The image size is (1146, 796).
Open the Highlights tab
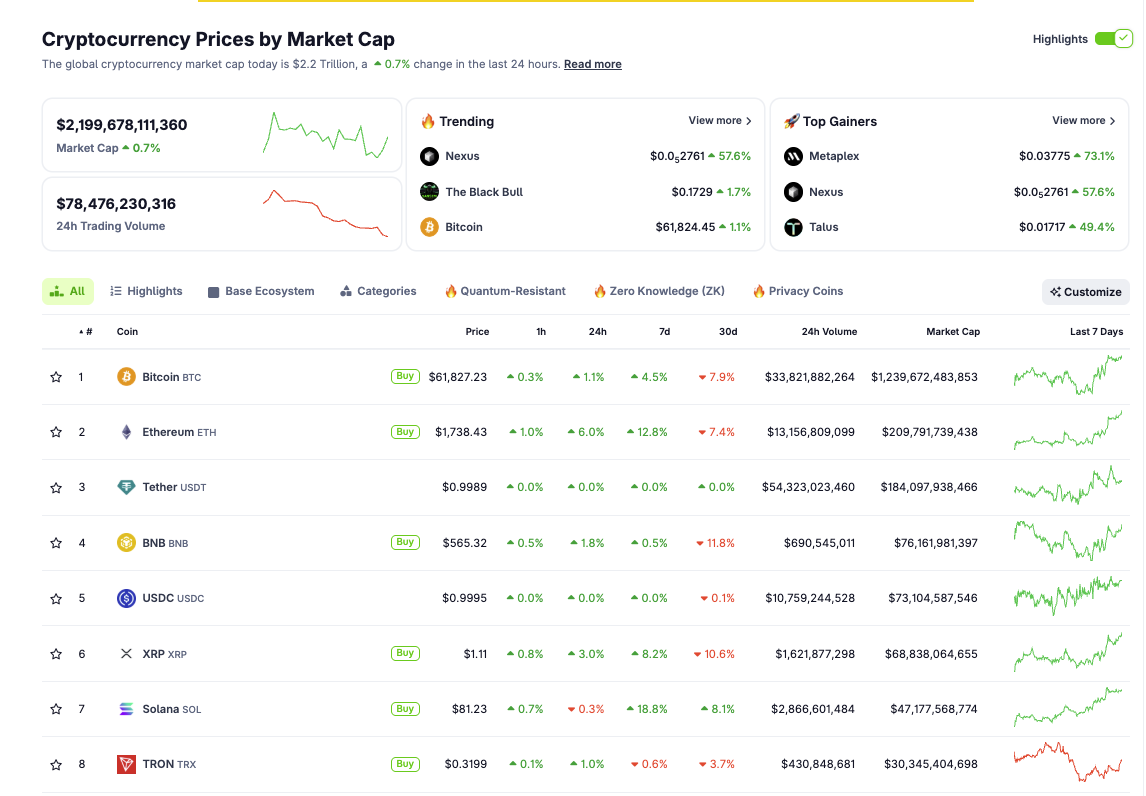146,291
